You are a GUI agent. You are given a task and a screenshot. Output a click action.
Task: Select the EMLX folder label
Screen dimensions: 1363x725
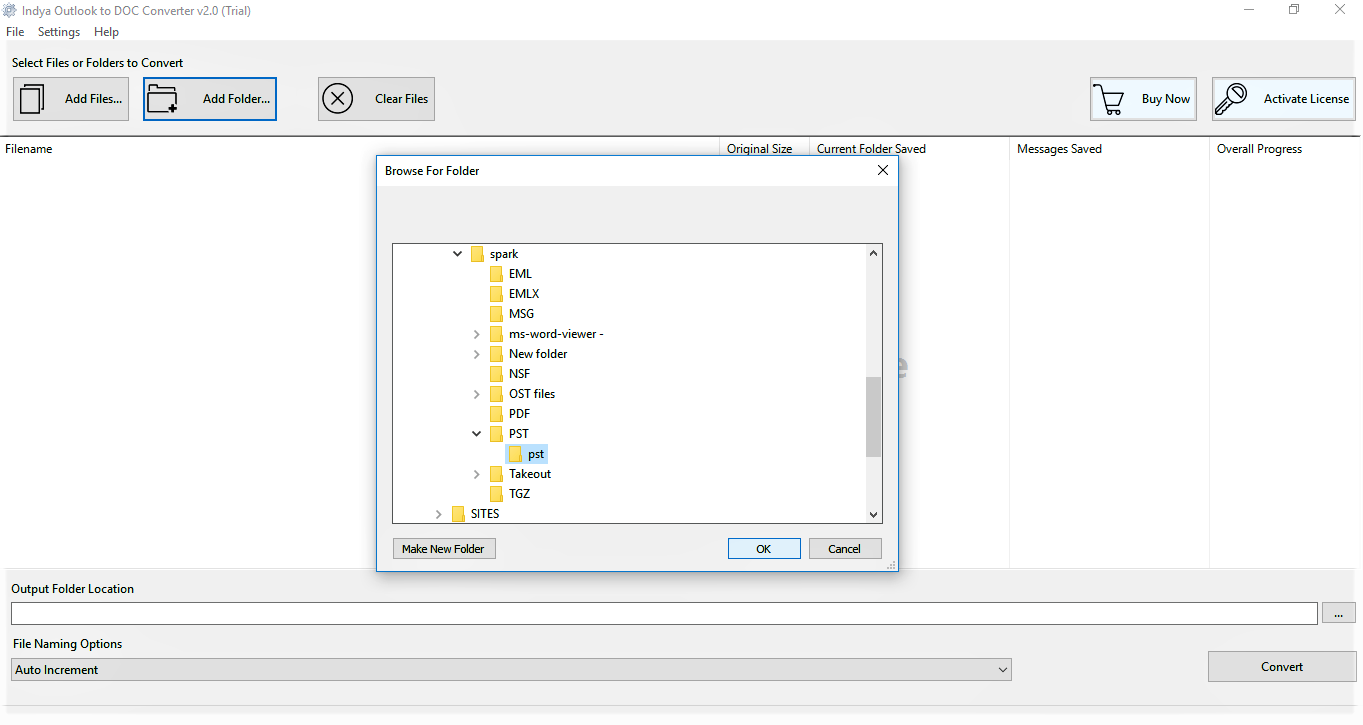coord(524,294)
